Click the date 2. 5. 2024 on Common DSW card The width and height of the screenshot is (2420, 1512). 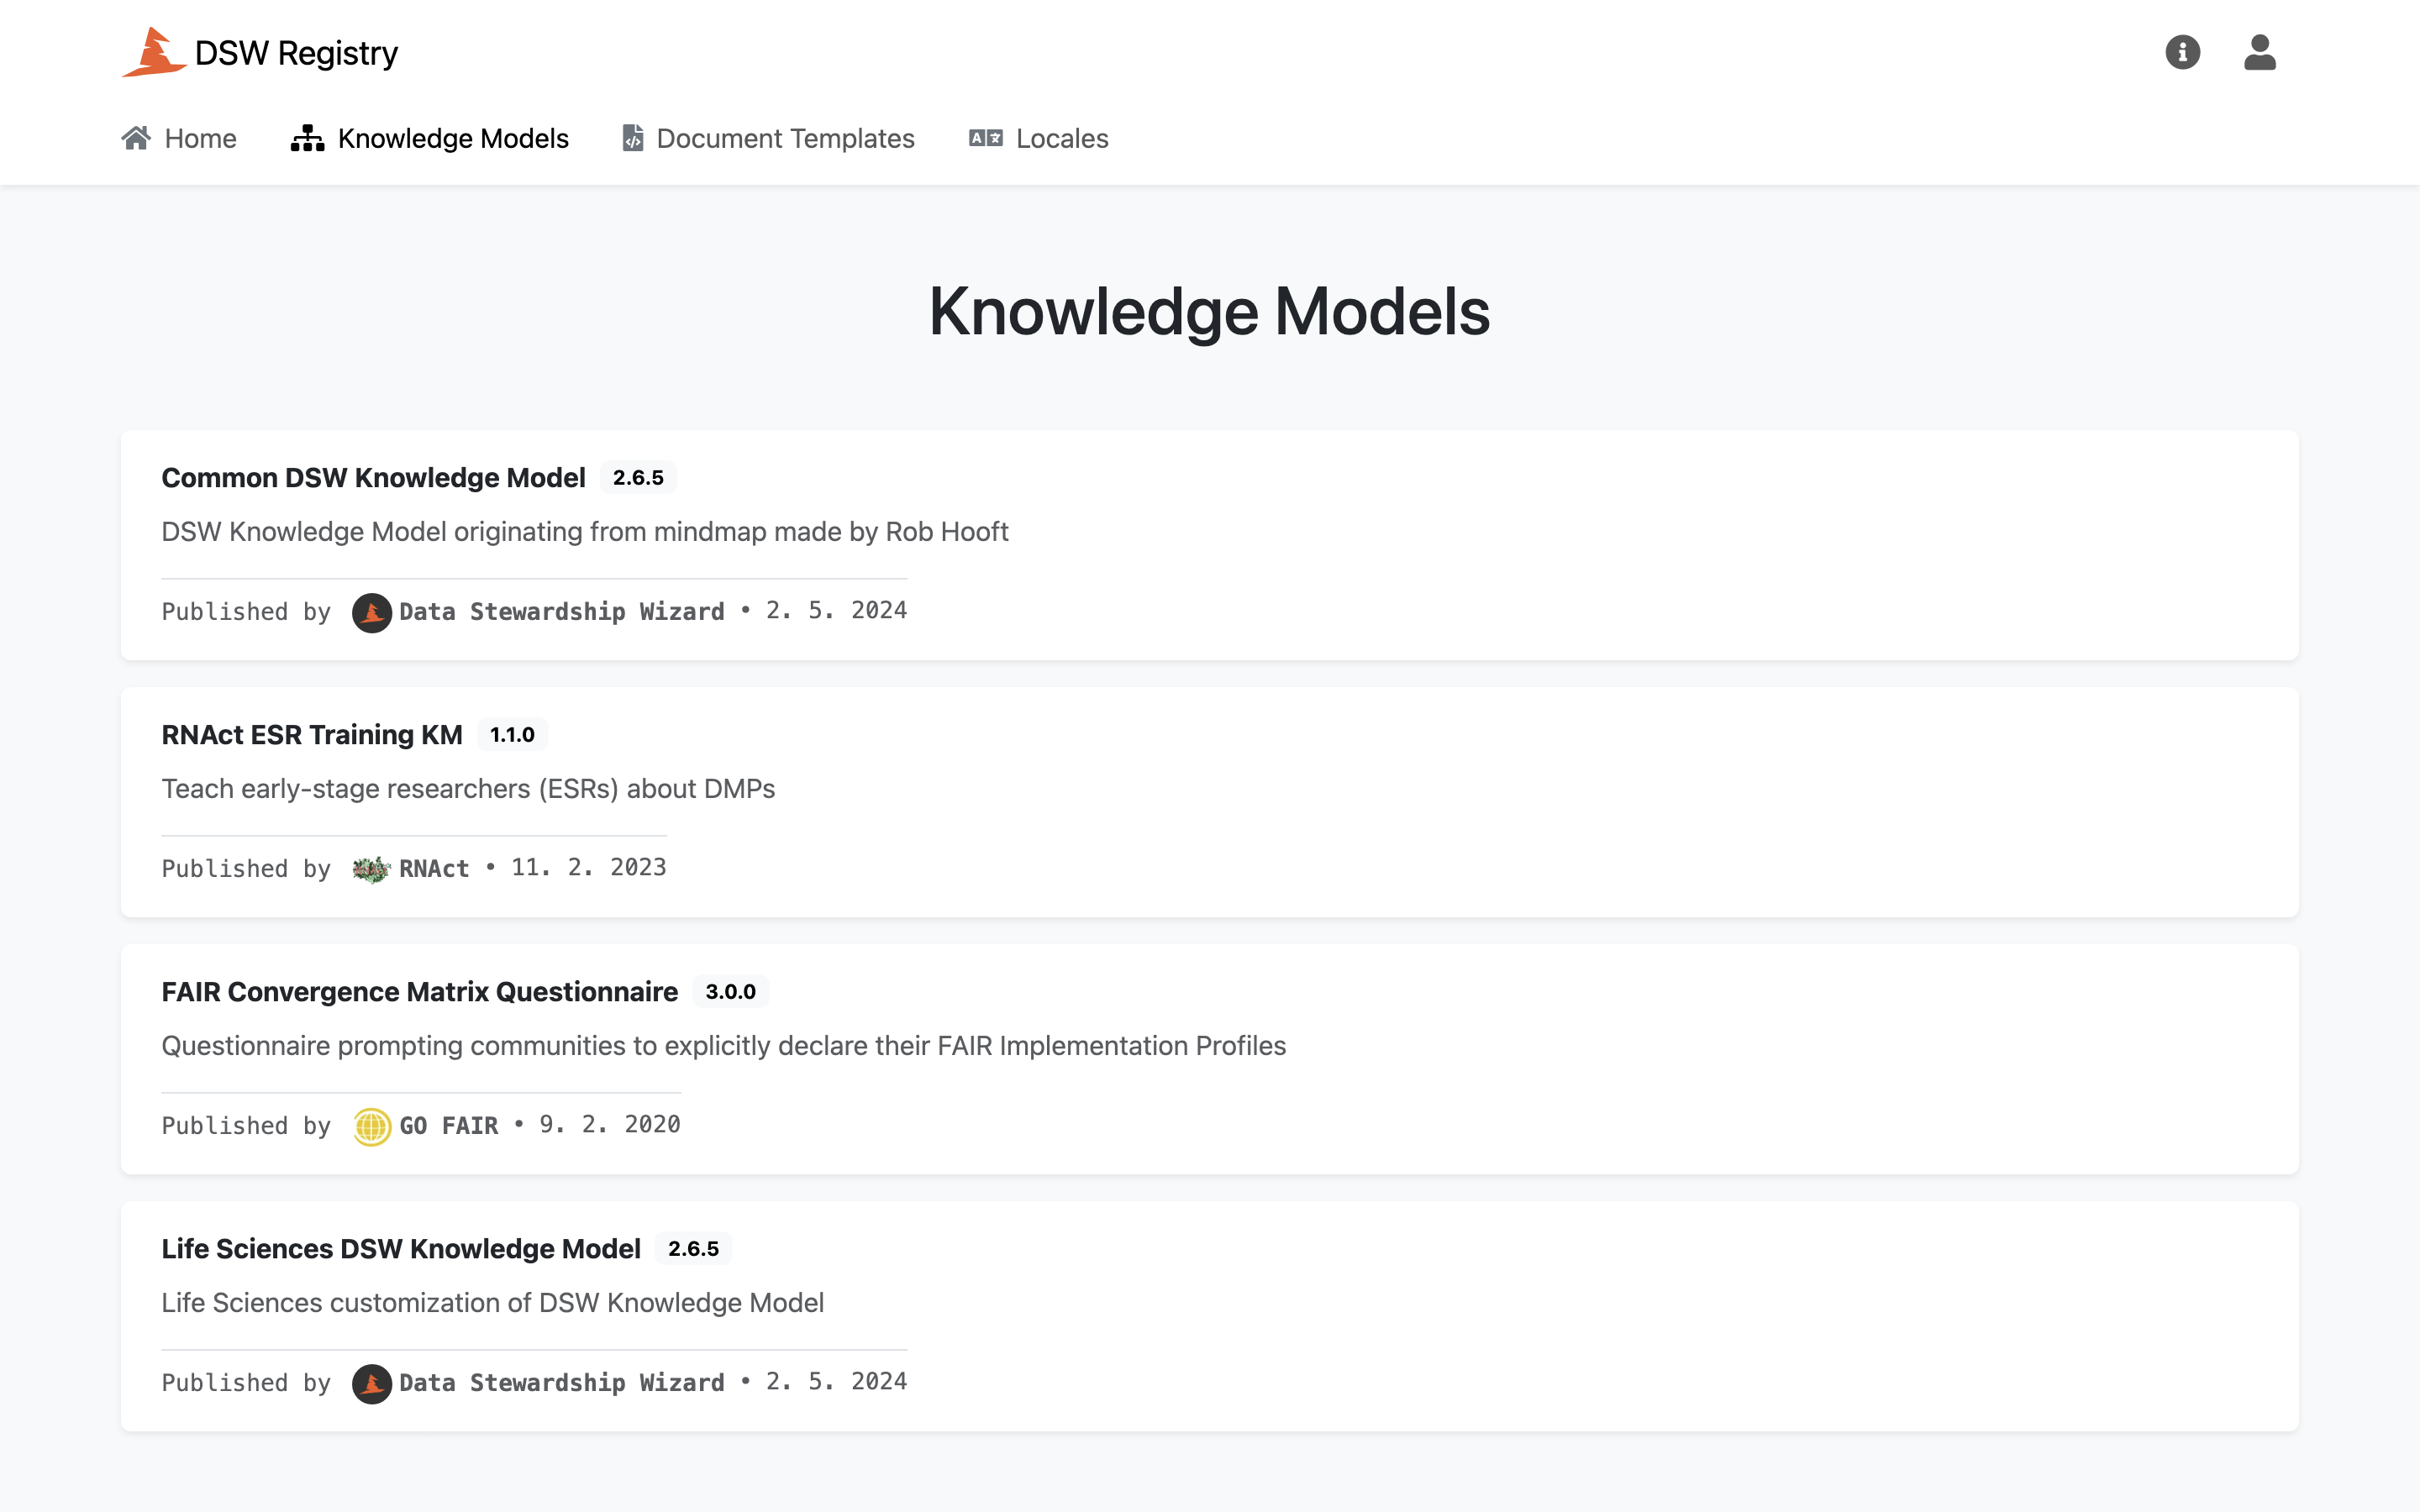point(837,611)
